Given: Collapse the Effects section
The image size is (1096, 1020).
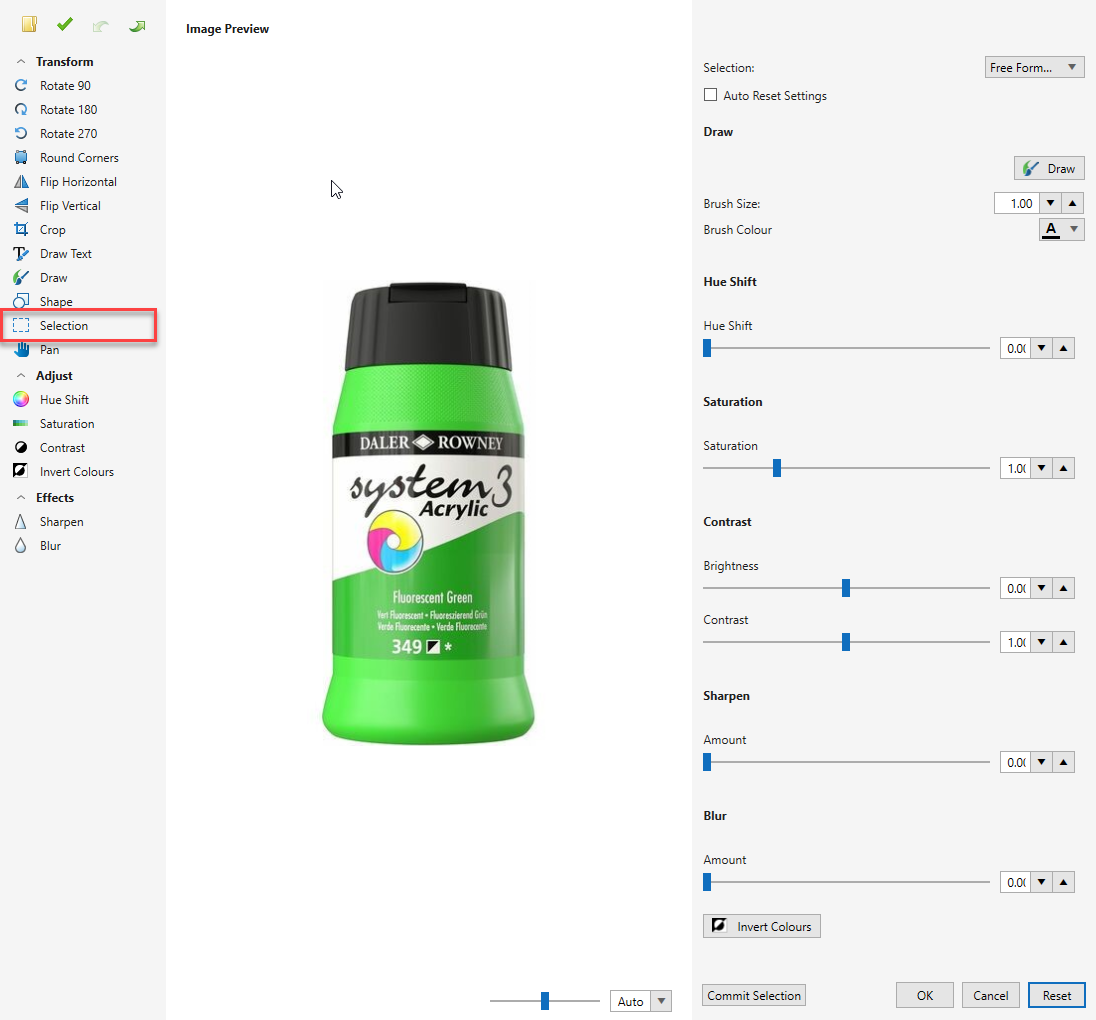Looking at the screenshot, I should point(22,498).
